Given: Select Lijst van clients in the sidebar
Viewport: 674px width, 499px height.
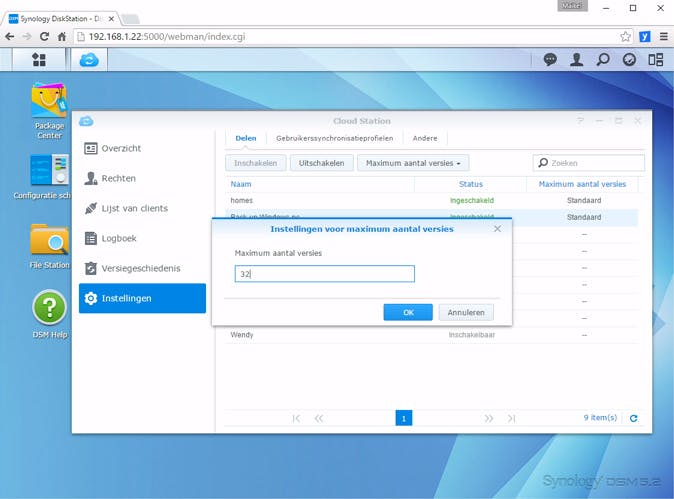Looking at the screenshot, I should pos(143,208).
